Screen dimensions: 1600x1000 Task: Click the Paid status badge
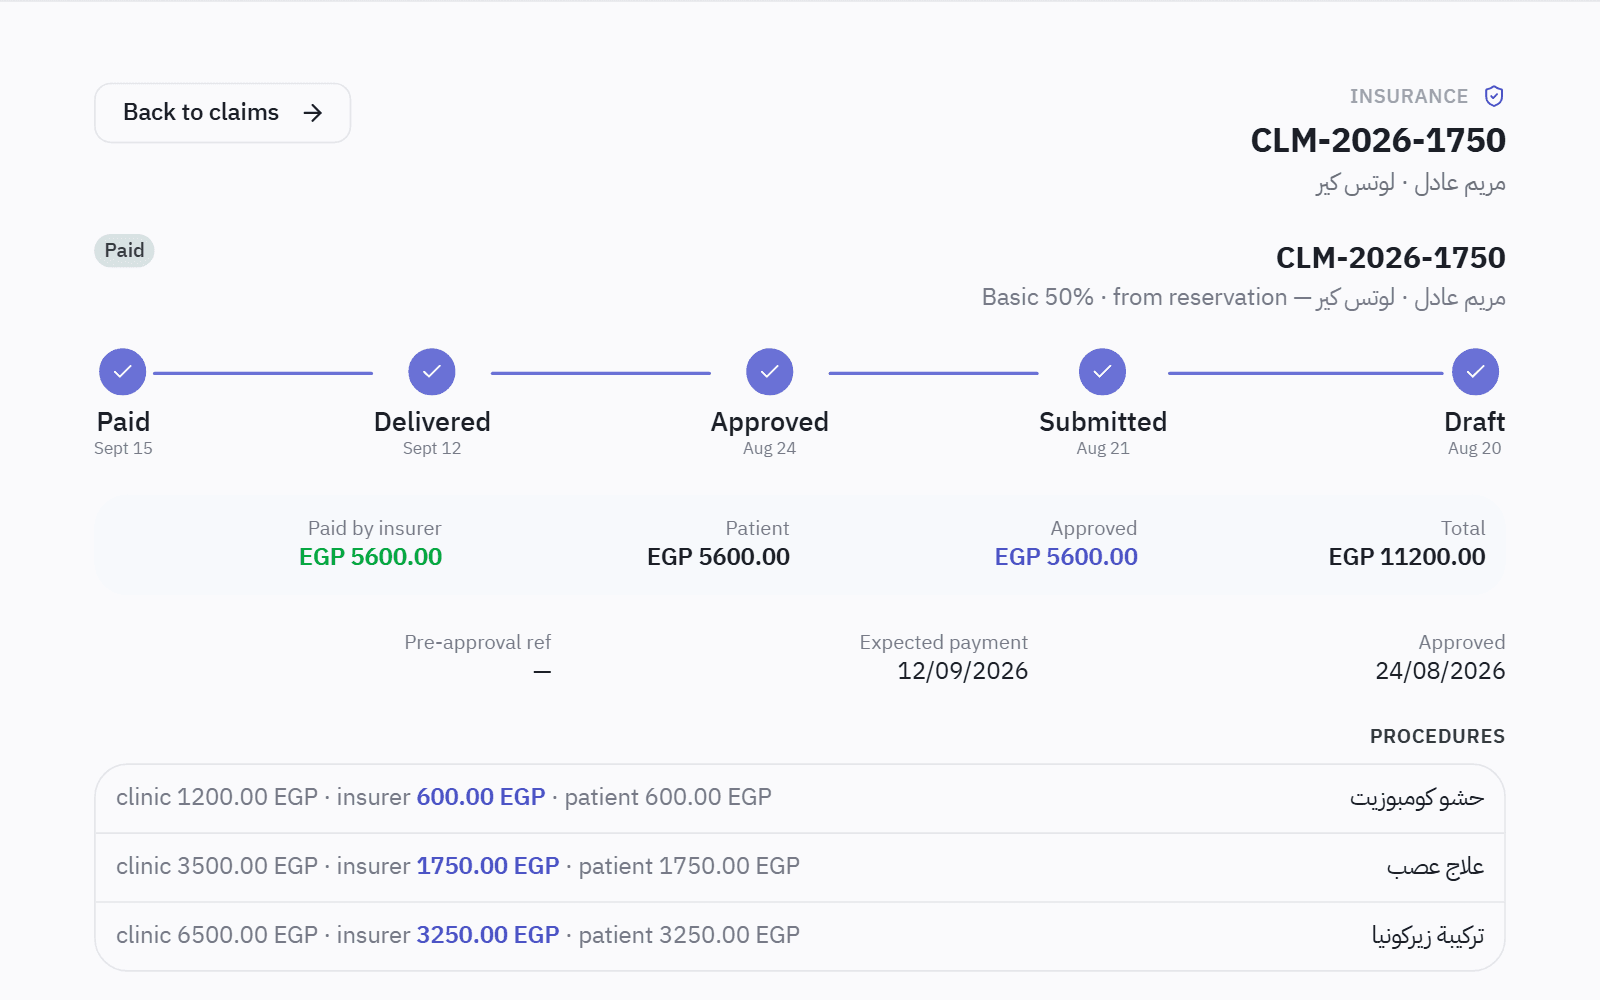(124, 251)
